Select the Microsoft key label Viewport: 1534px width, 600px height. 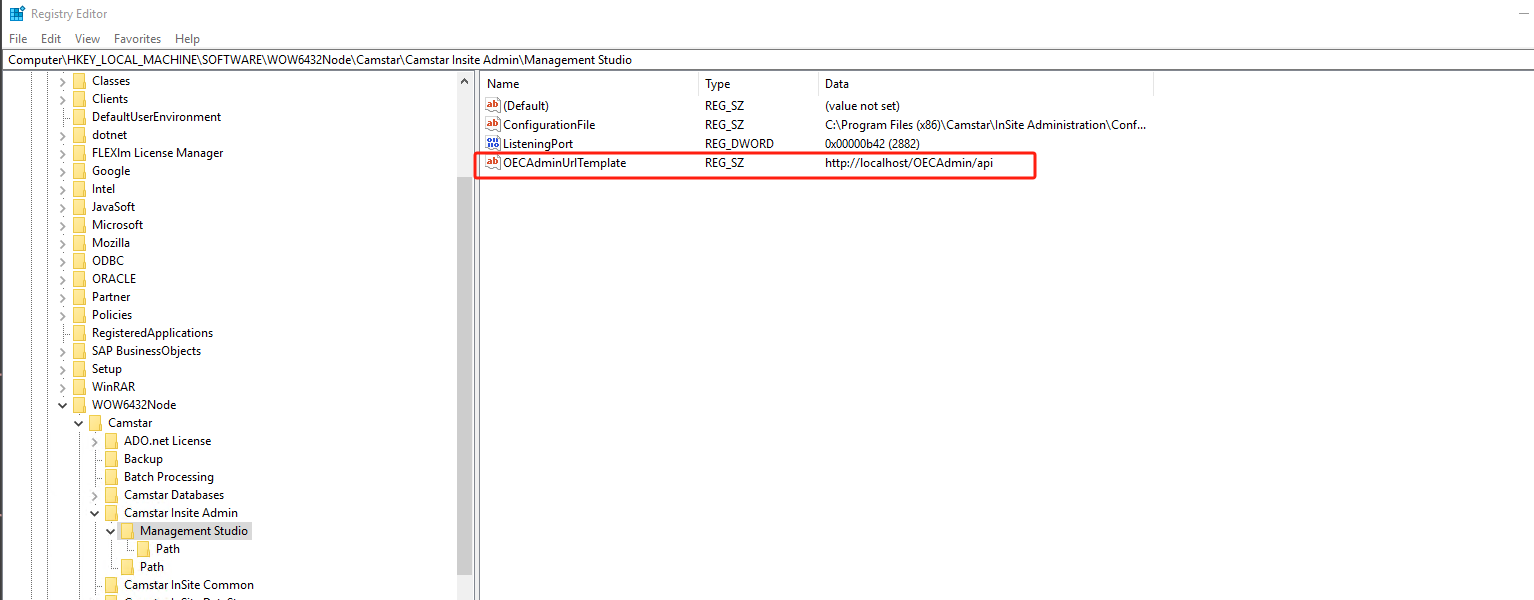click(118, 225)
